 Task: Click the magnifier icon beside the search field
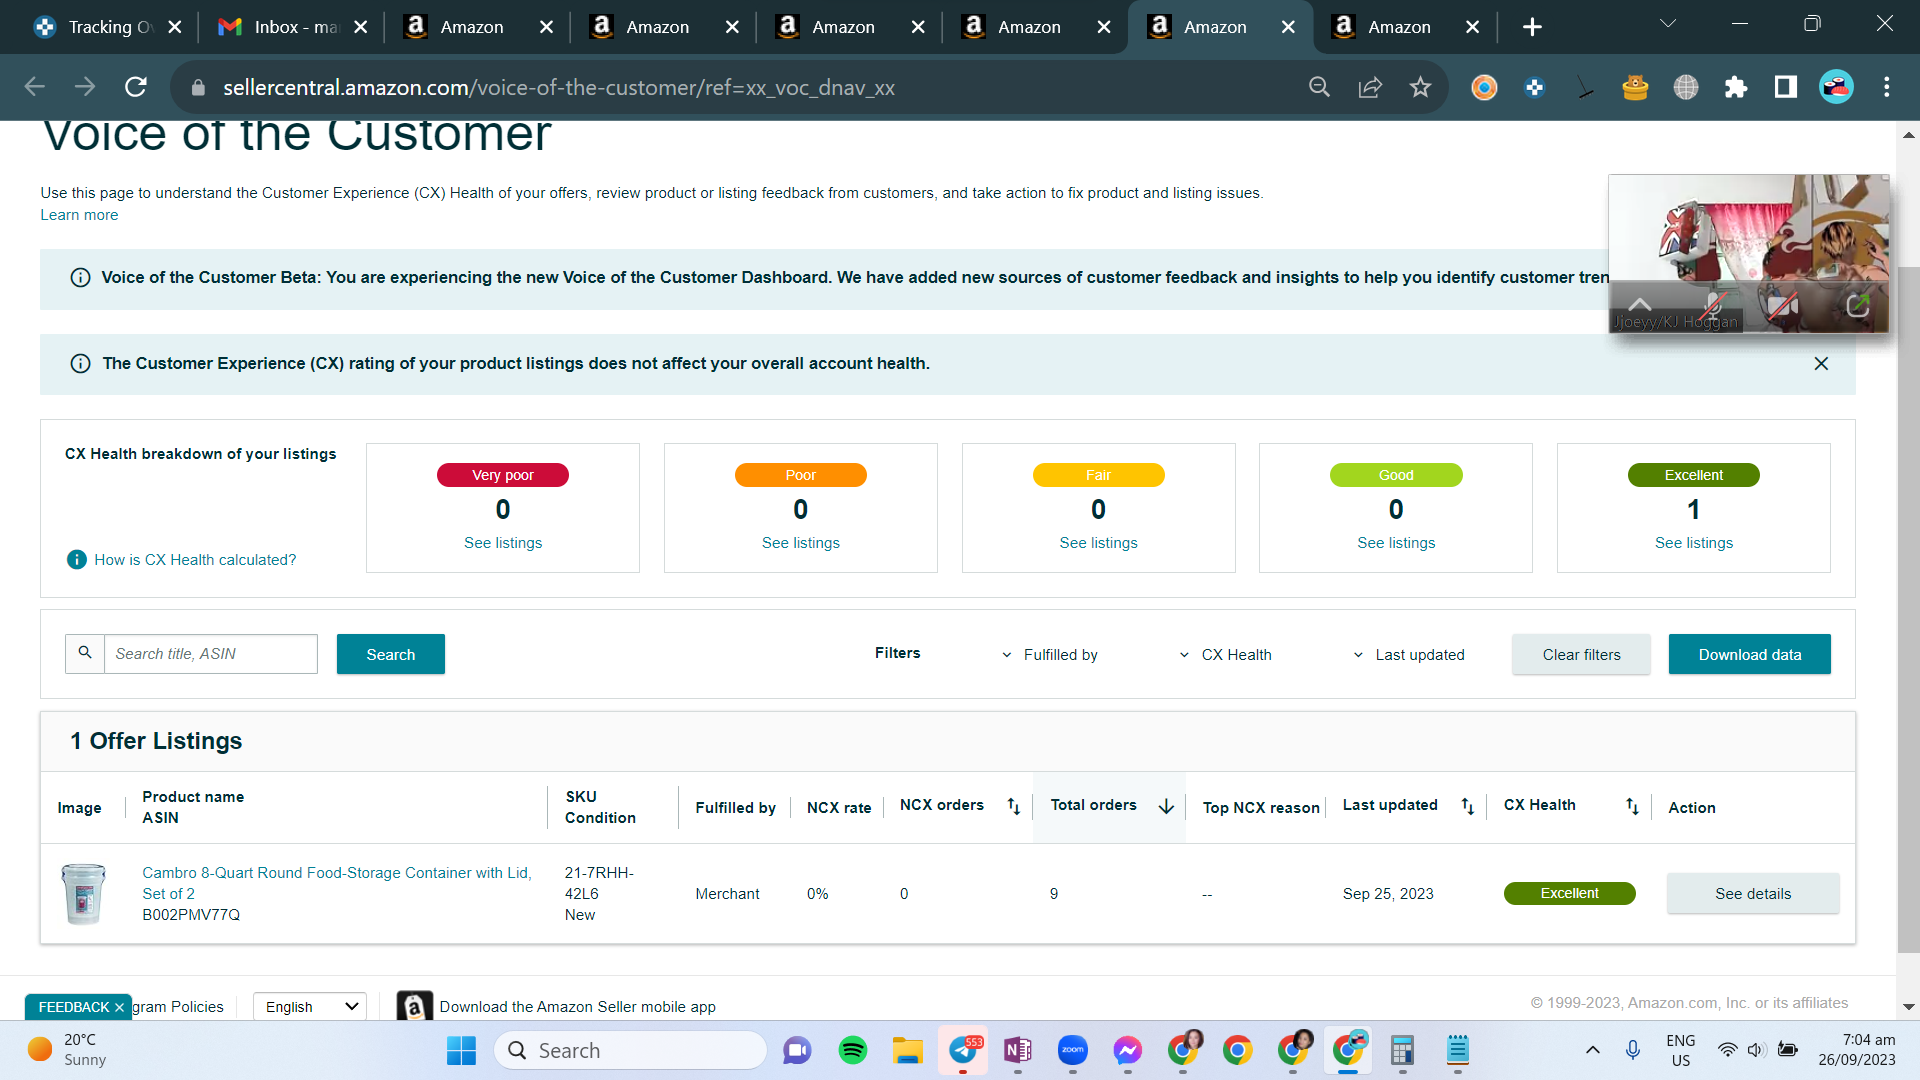(x=85, y=654)
